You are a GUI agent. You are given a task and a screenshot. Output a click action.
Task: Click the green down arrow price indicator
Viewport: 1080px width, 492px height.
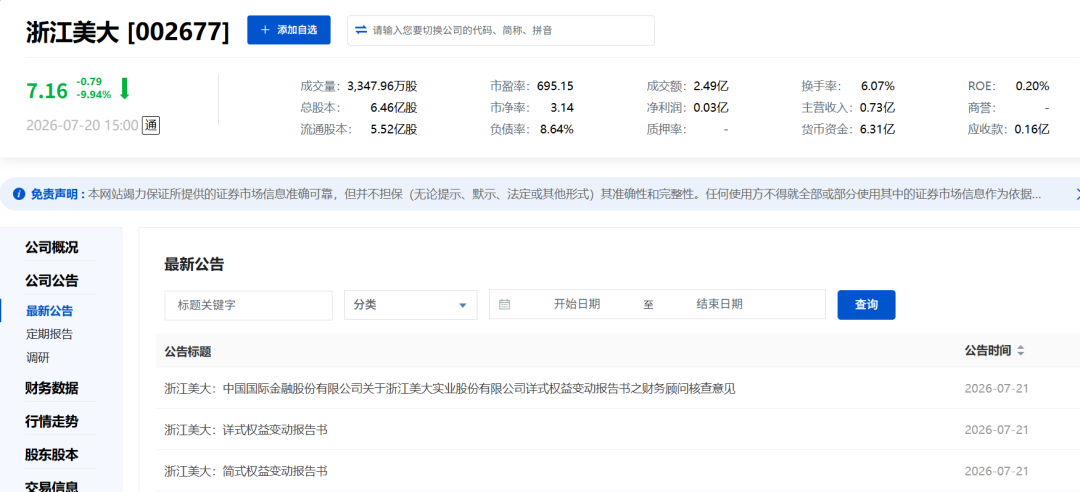(x=125, y=88)
